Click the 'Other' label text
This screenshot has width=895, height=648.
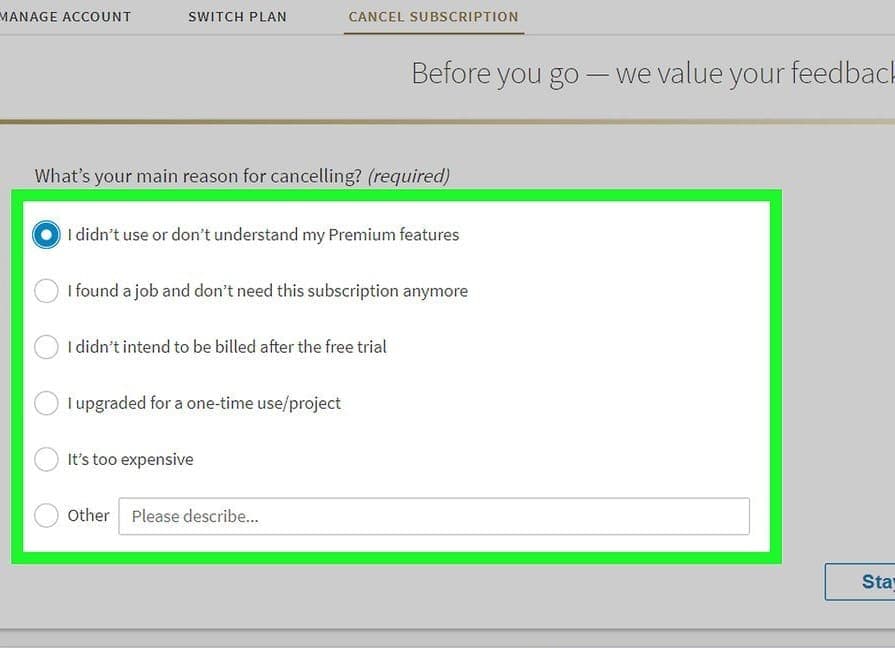88,515
